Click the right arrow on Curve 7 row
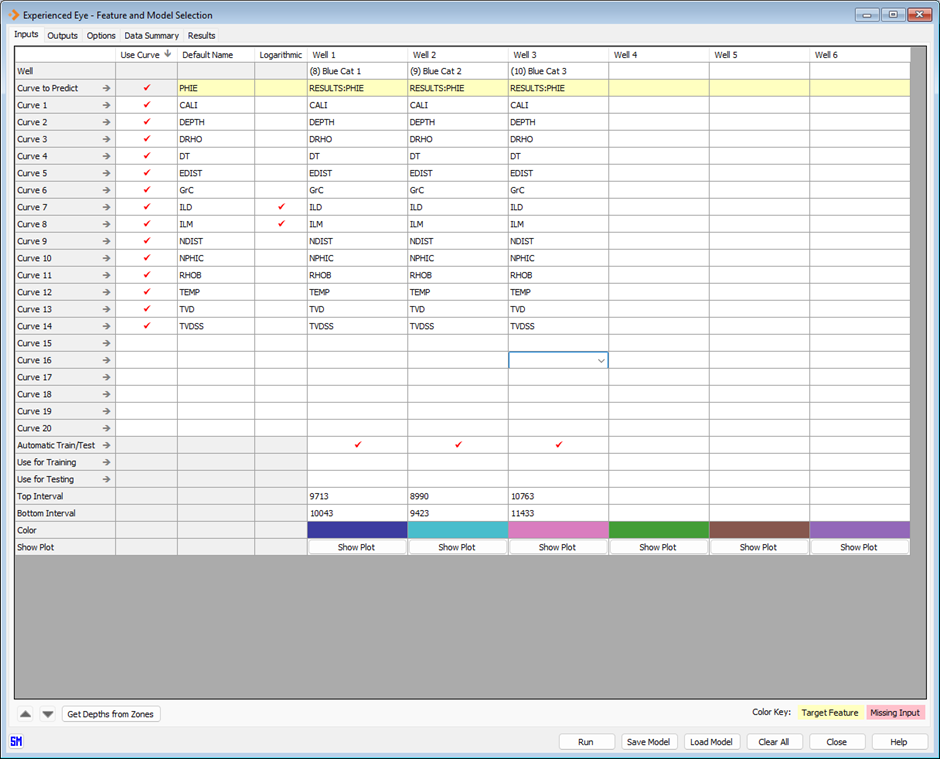Image resolution: width=940 pixels, height=759 pixels. tap(106, 207)
